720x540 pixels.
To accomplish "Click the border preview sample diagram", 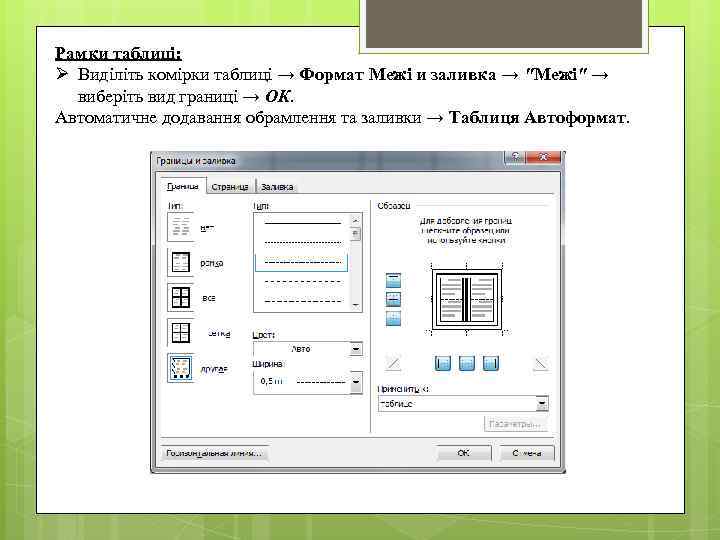I will pos(467,299).
